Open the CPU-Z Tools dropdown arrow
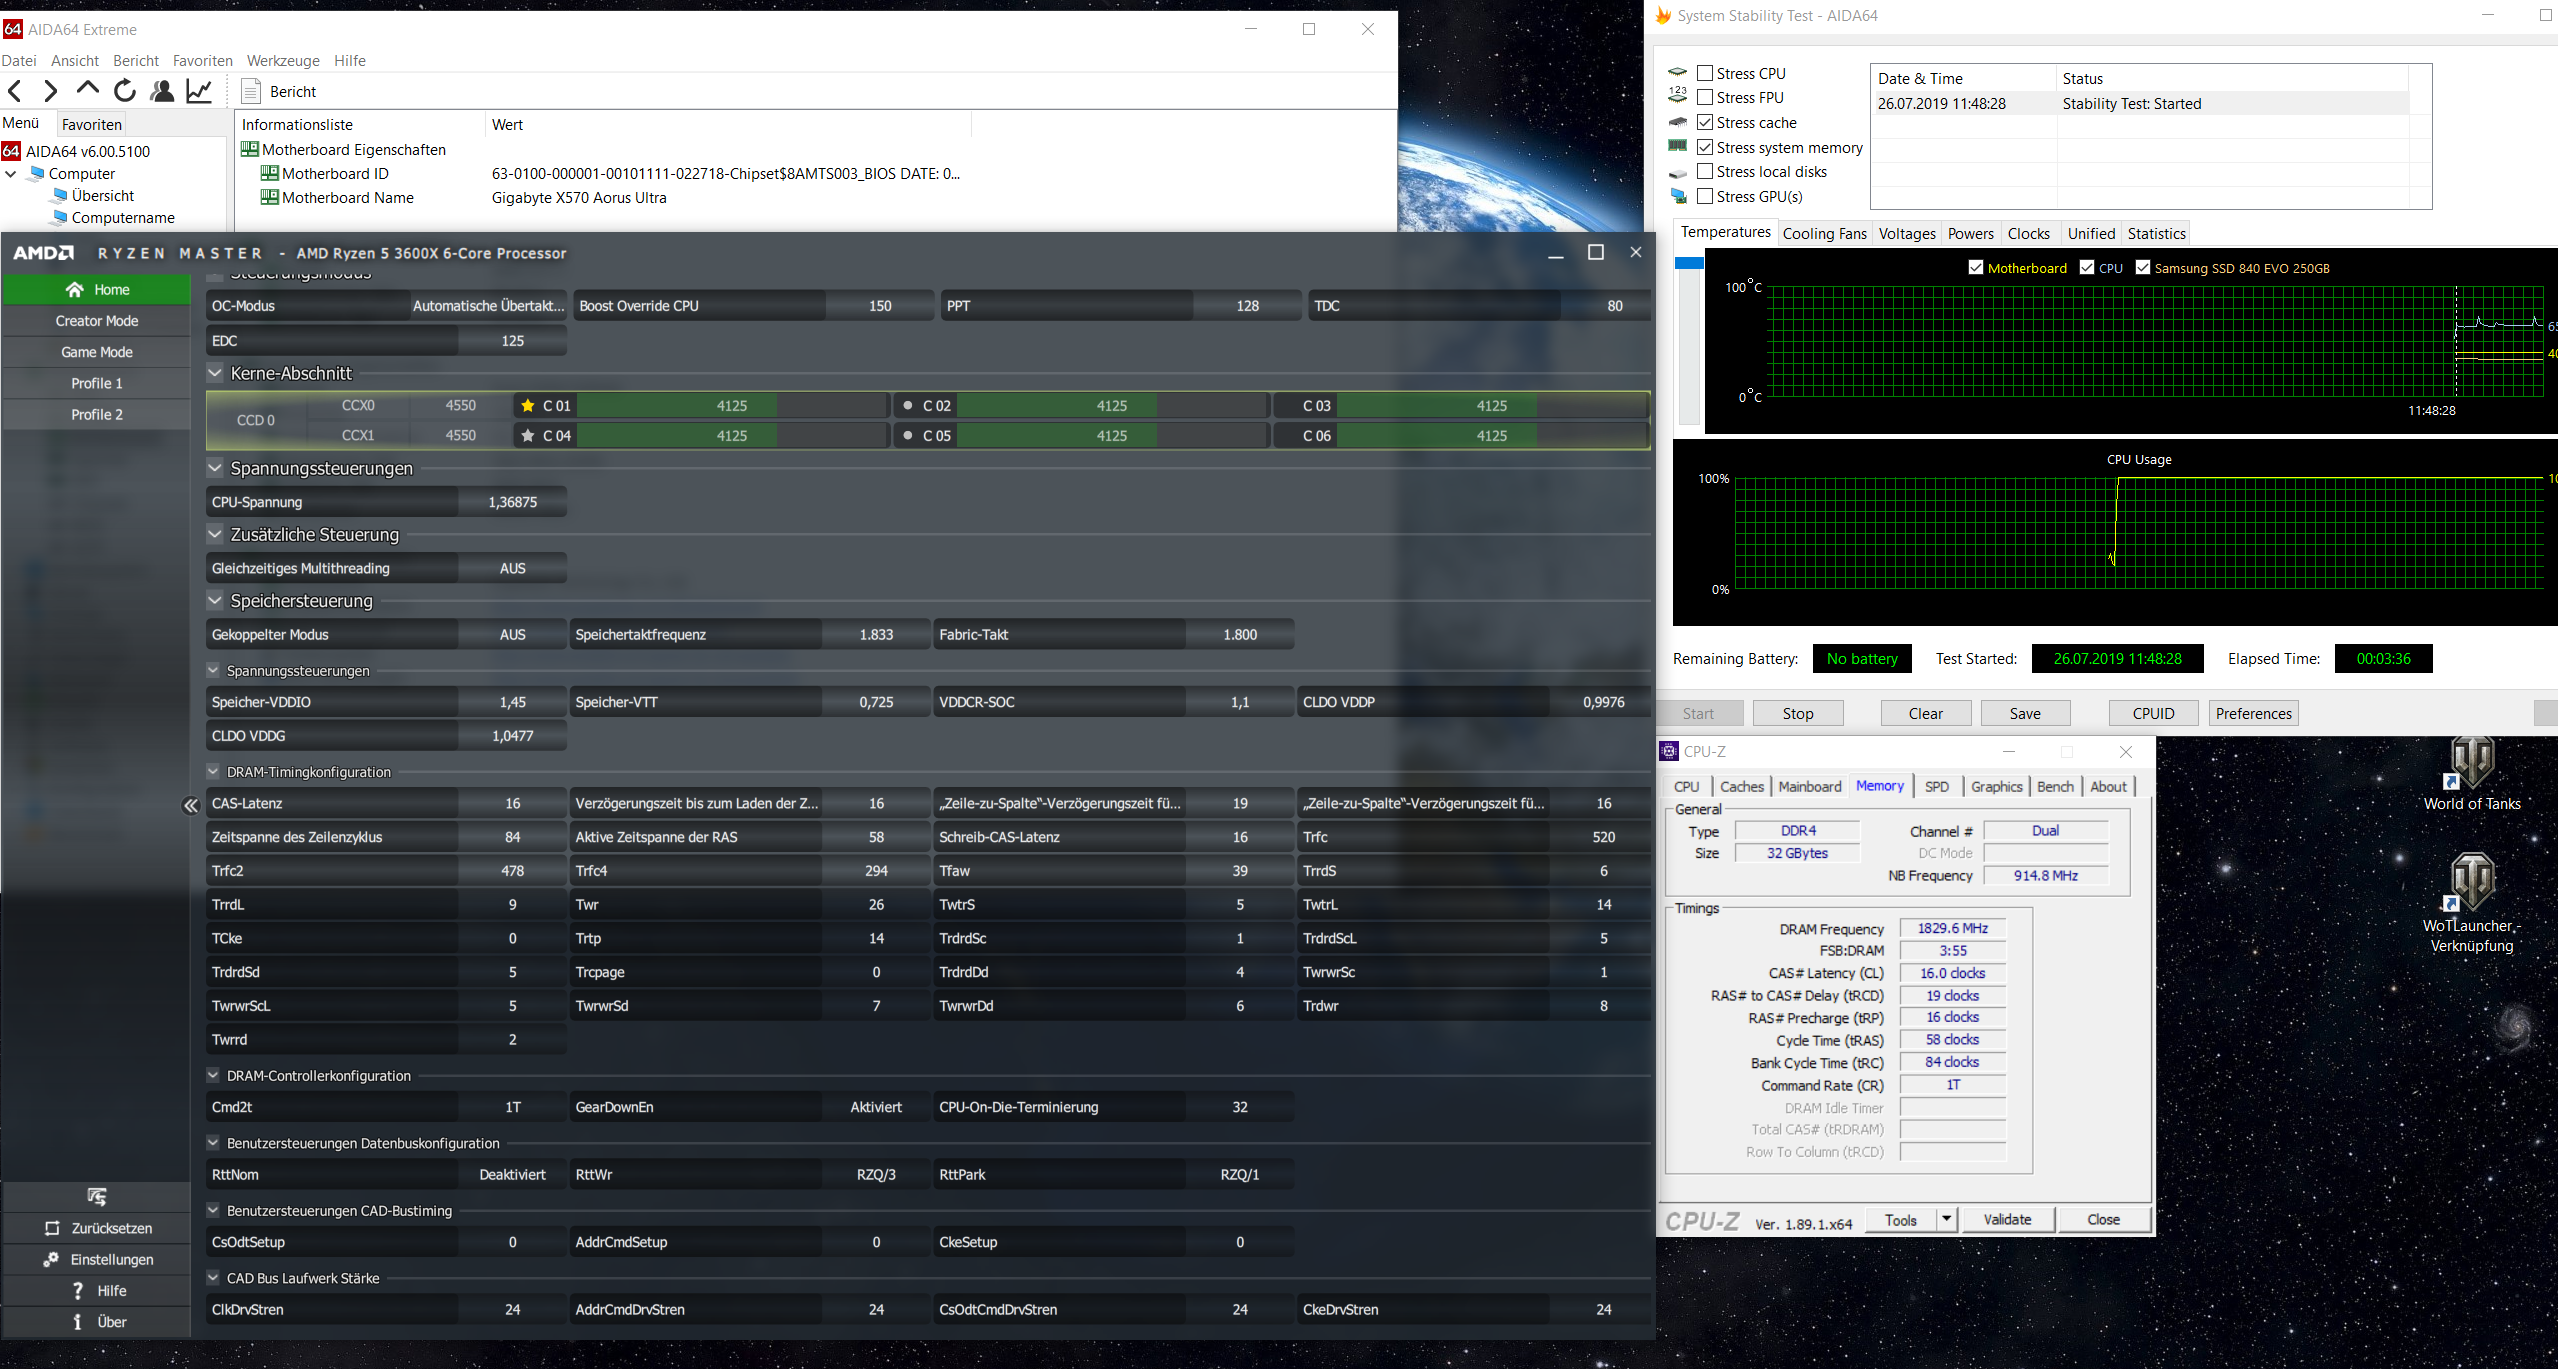The image size is (2558, 1369). [1946, 1219]
